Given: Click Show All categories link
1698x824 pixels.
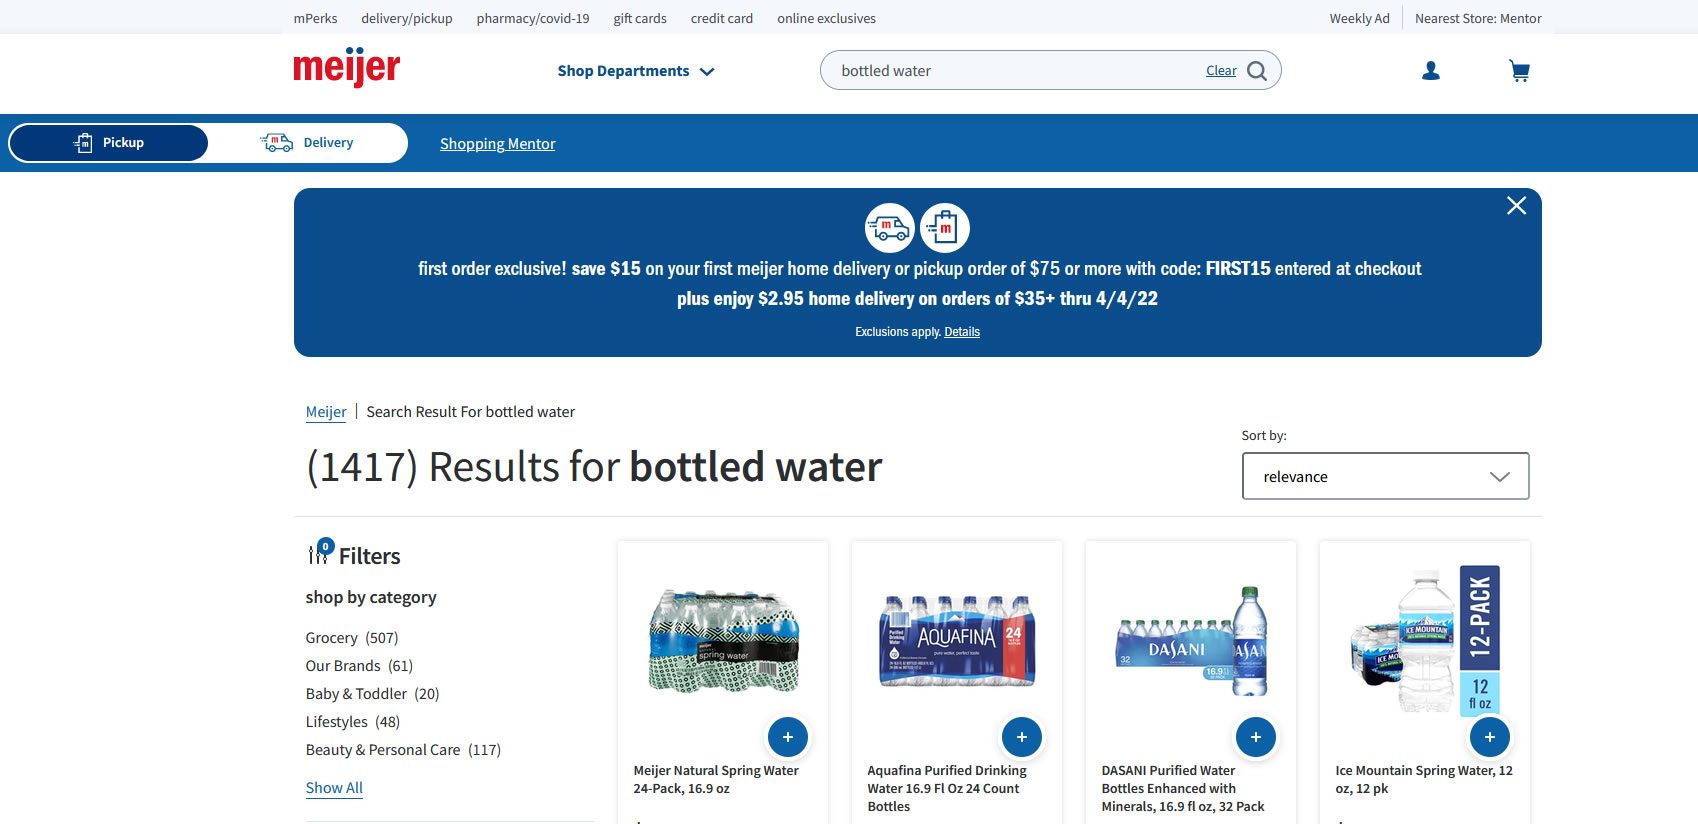Looking at the screenshot, I should (x=334, y=788).
